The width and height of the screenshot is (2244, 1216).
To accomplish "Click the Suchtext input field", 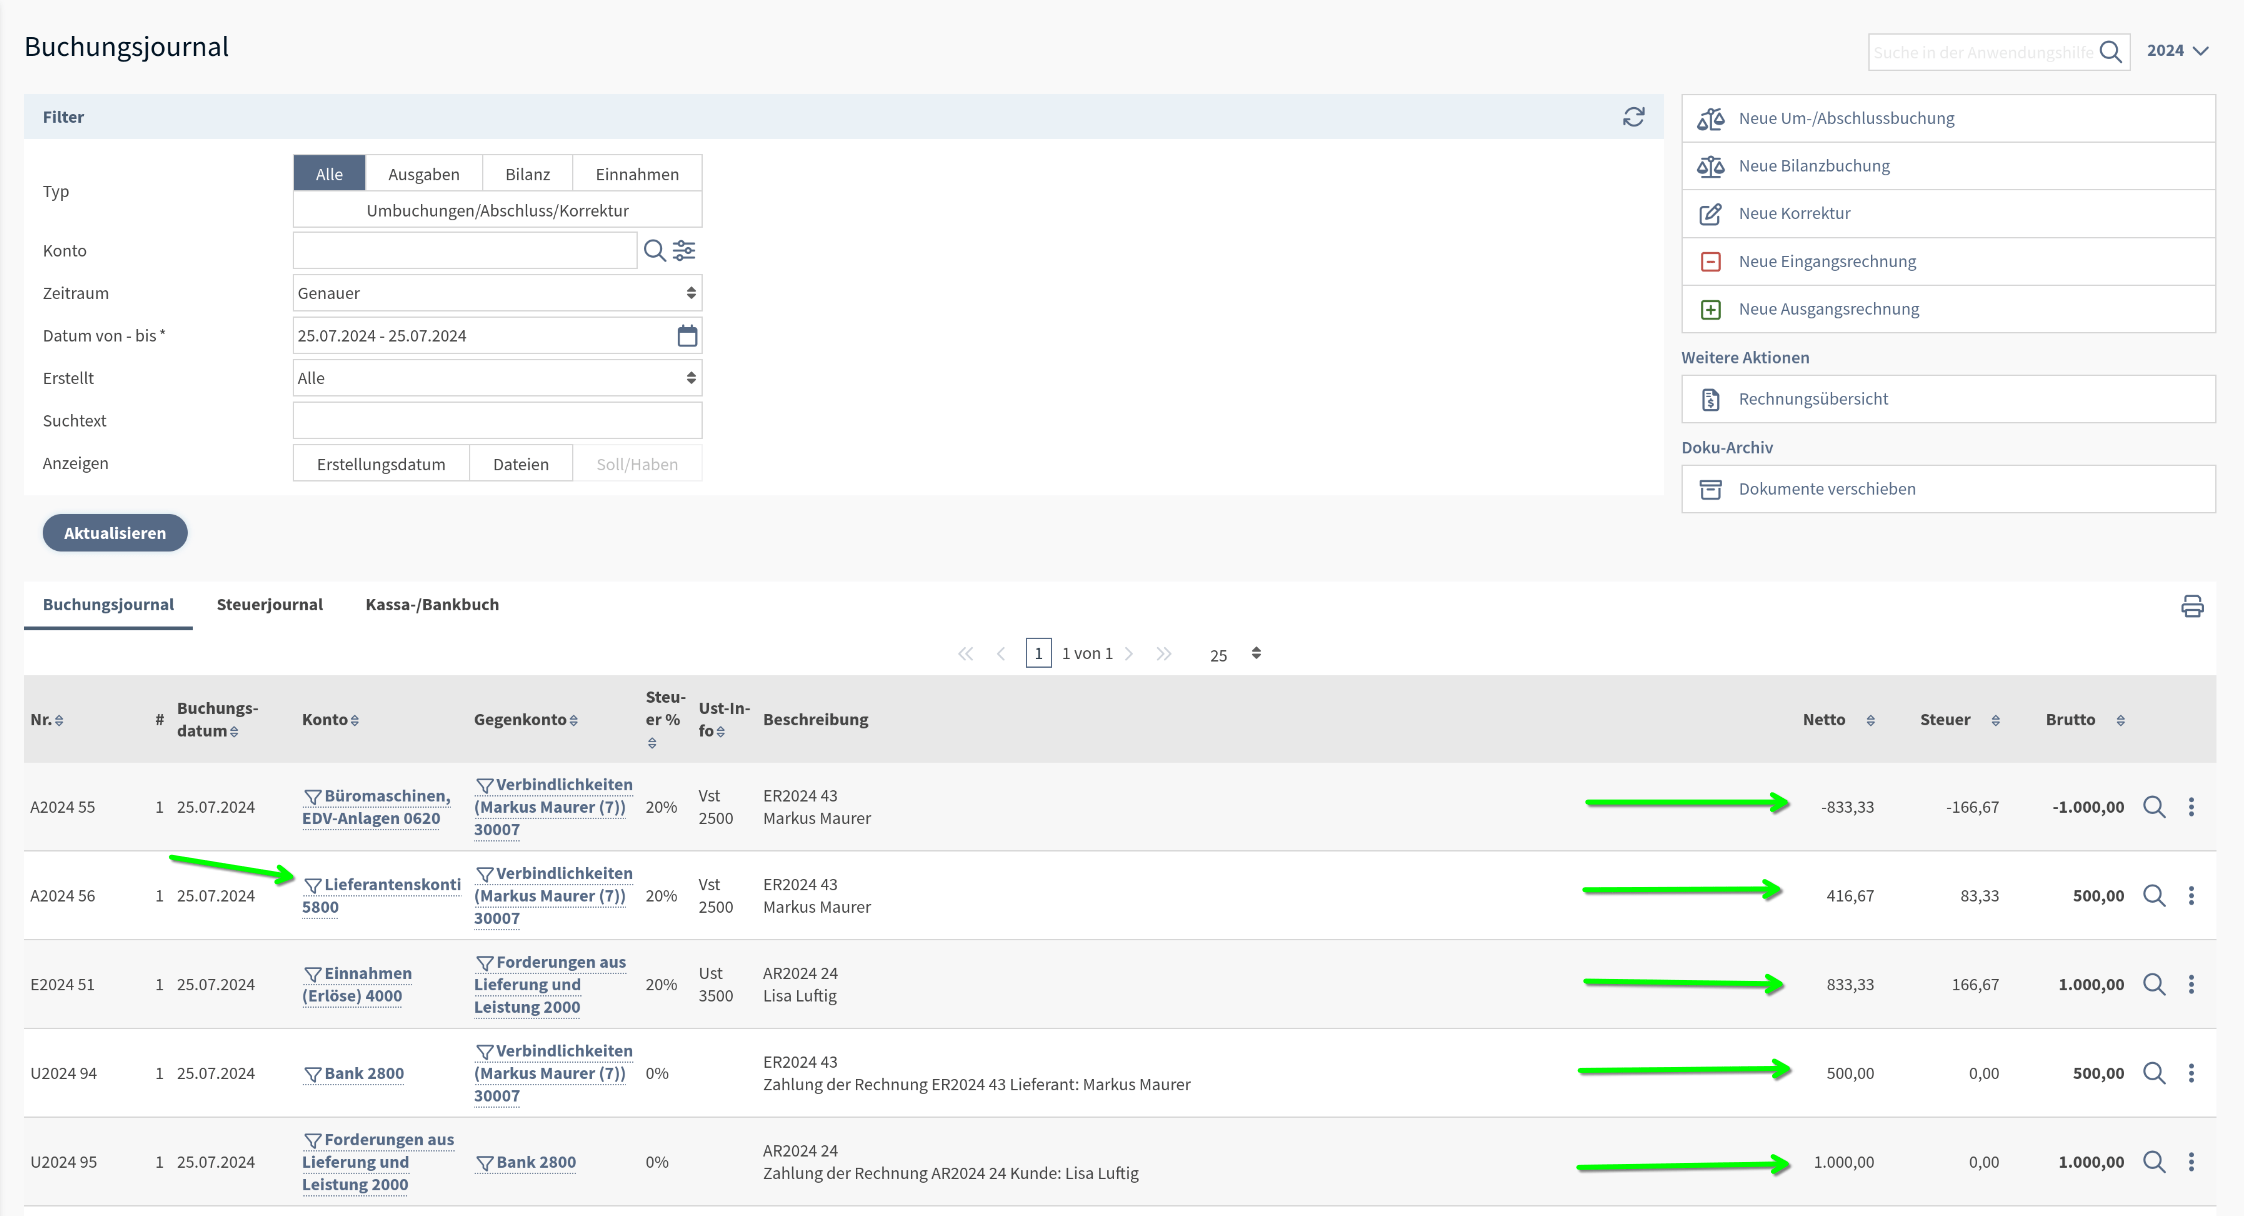I will tap(497, 421).
